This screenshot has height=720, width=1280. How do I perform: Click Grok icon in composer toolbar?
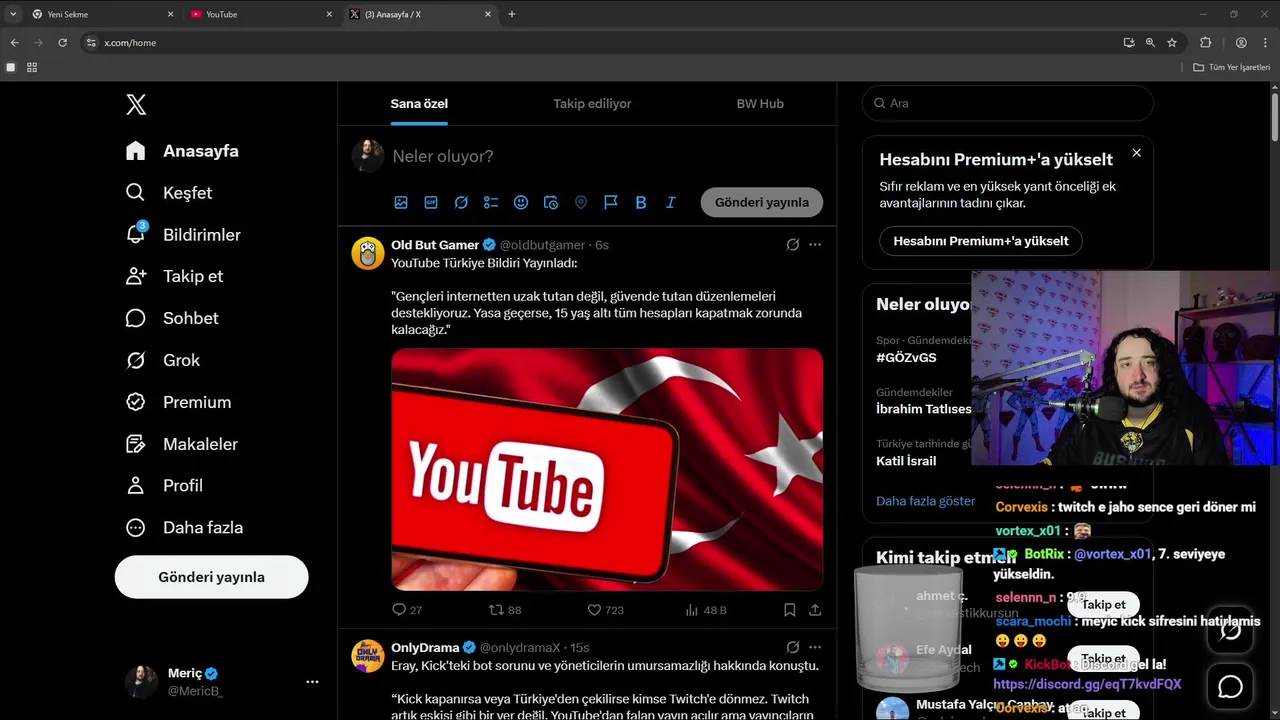click(461, 202)
